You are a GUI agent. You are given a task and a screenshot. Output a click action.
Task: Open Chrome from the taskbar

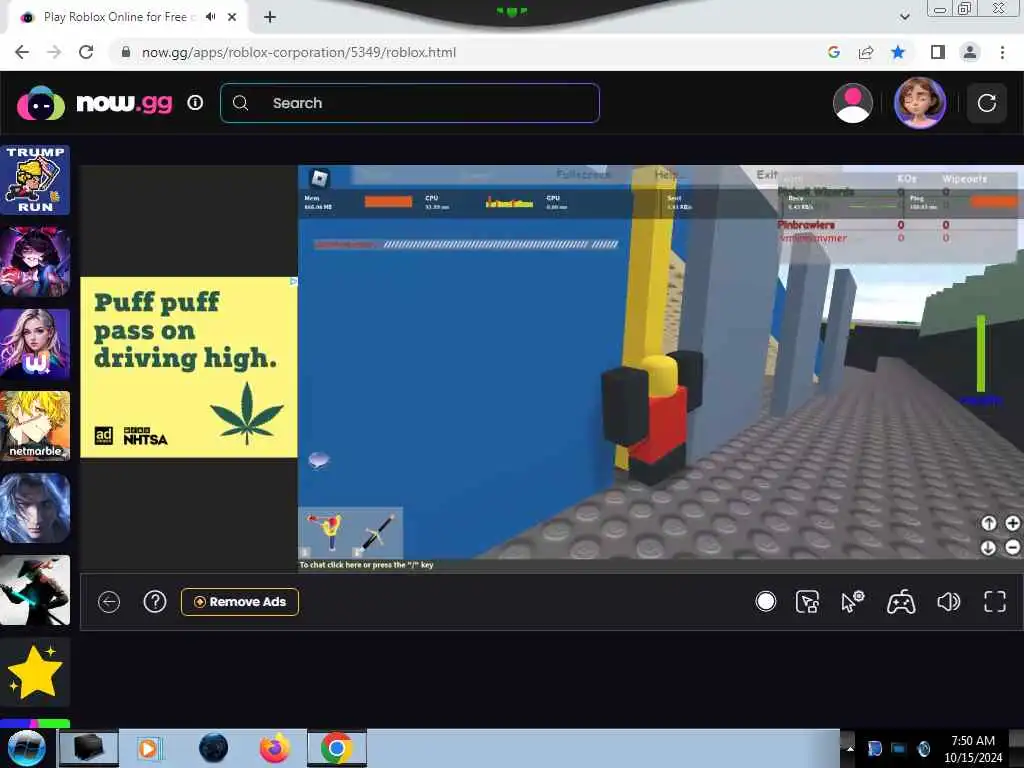(337, 748)
